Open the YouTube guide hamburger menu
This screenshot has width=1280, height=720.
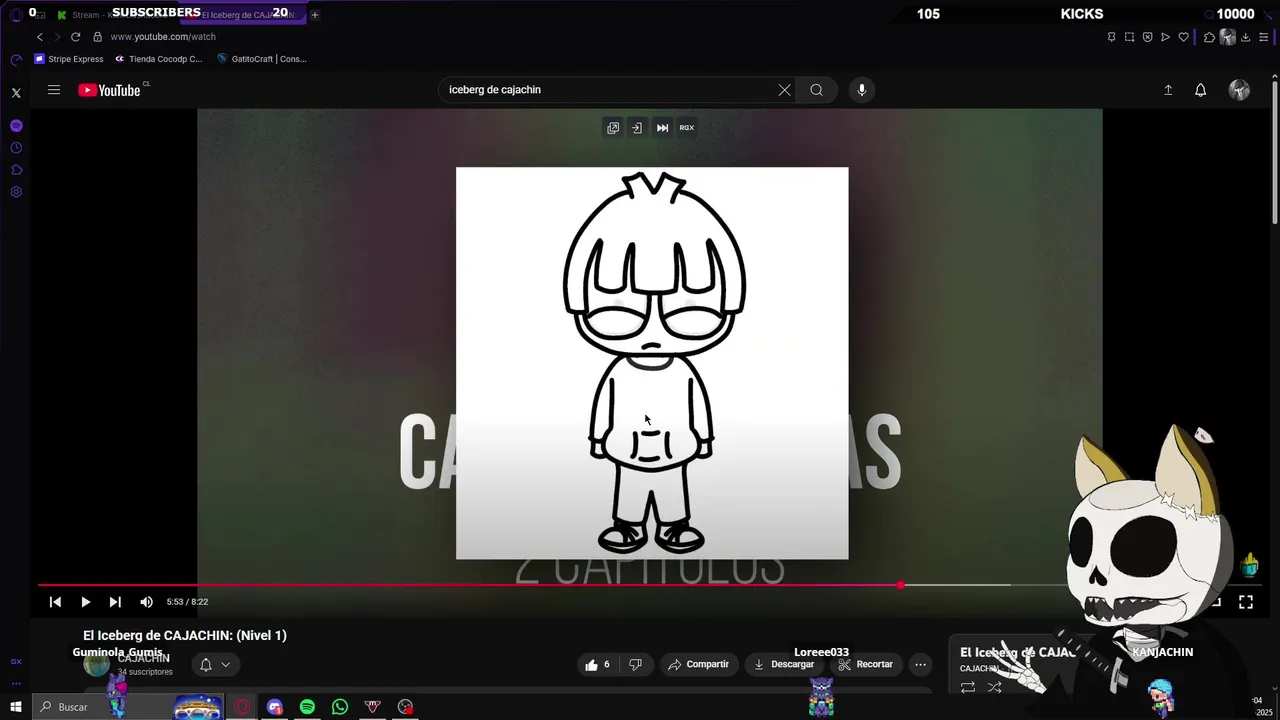(x=54, y=90)
